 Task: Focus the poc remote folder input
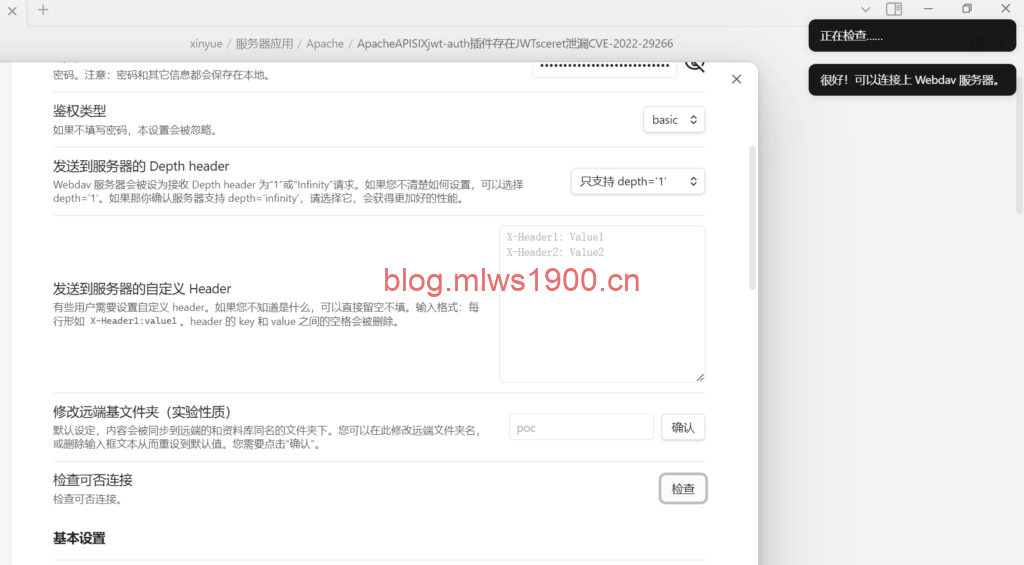click(581, 428)
